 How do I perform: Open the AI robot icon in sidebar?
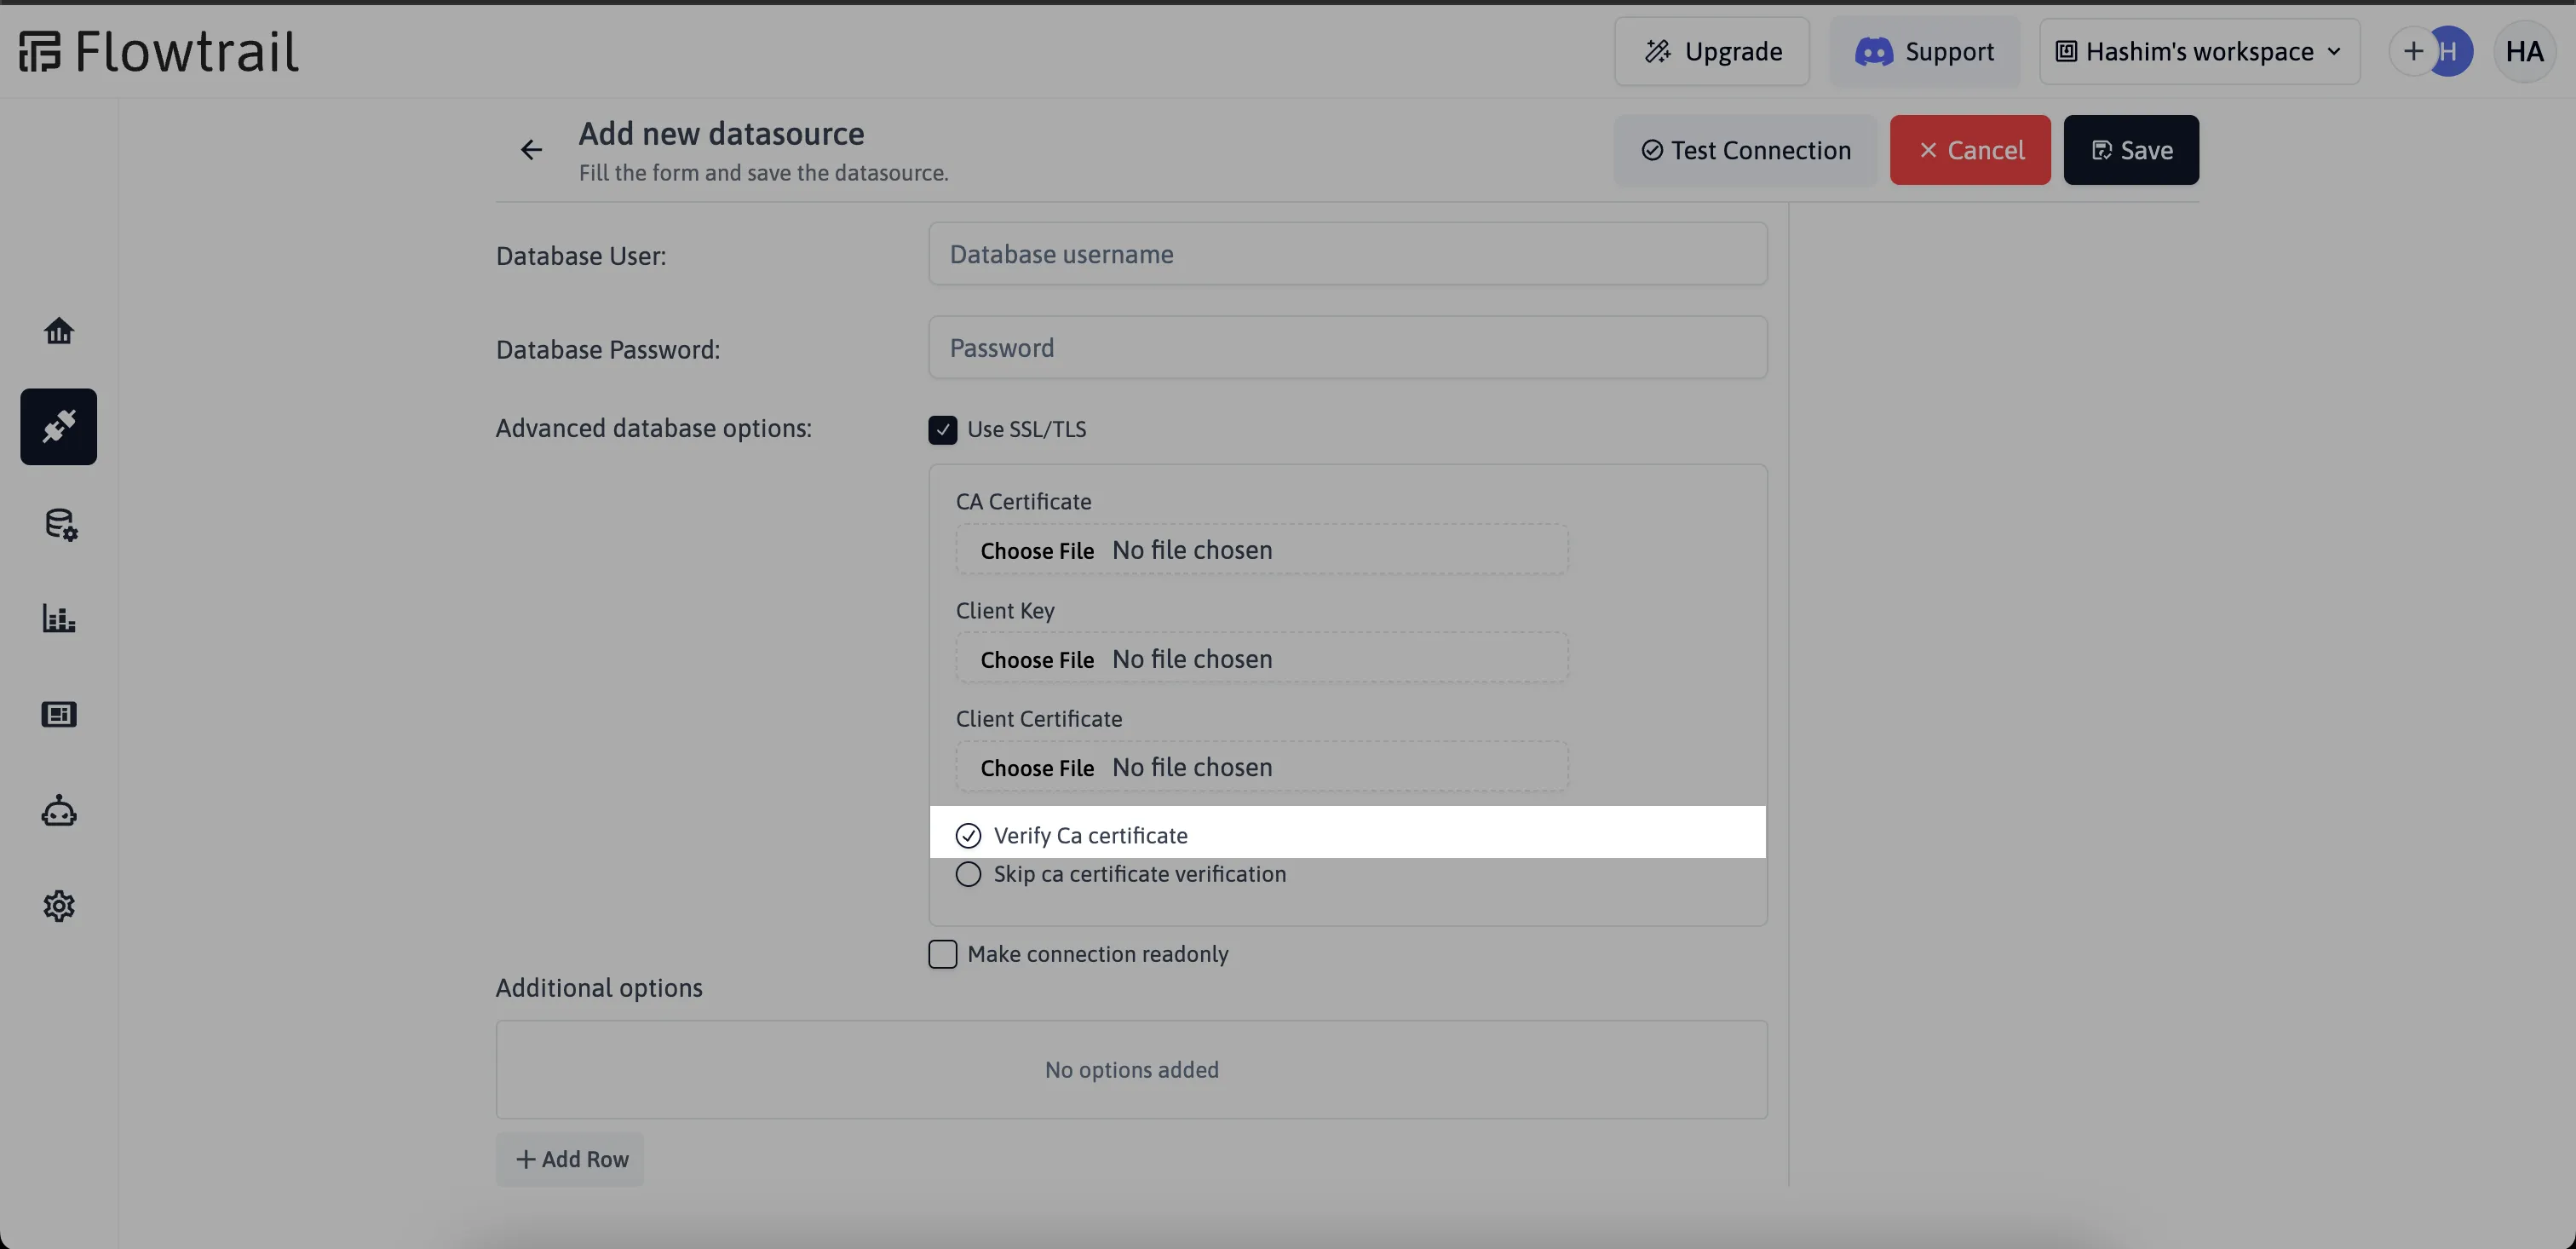pyautogui.click(x=59, y=810)
